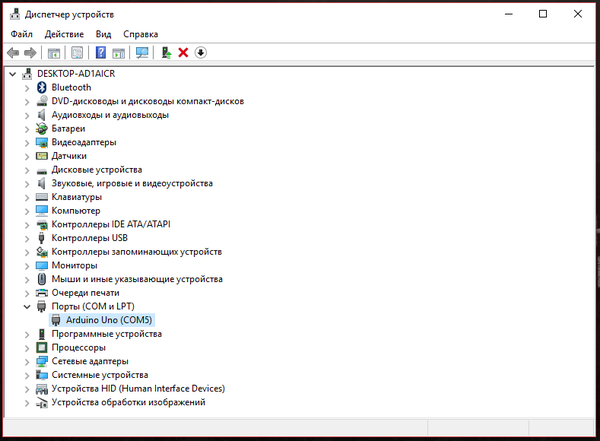Select the Видеоадаптеры label
The height and width of the screenshot is (441, 600).
(84, 142)
